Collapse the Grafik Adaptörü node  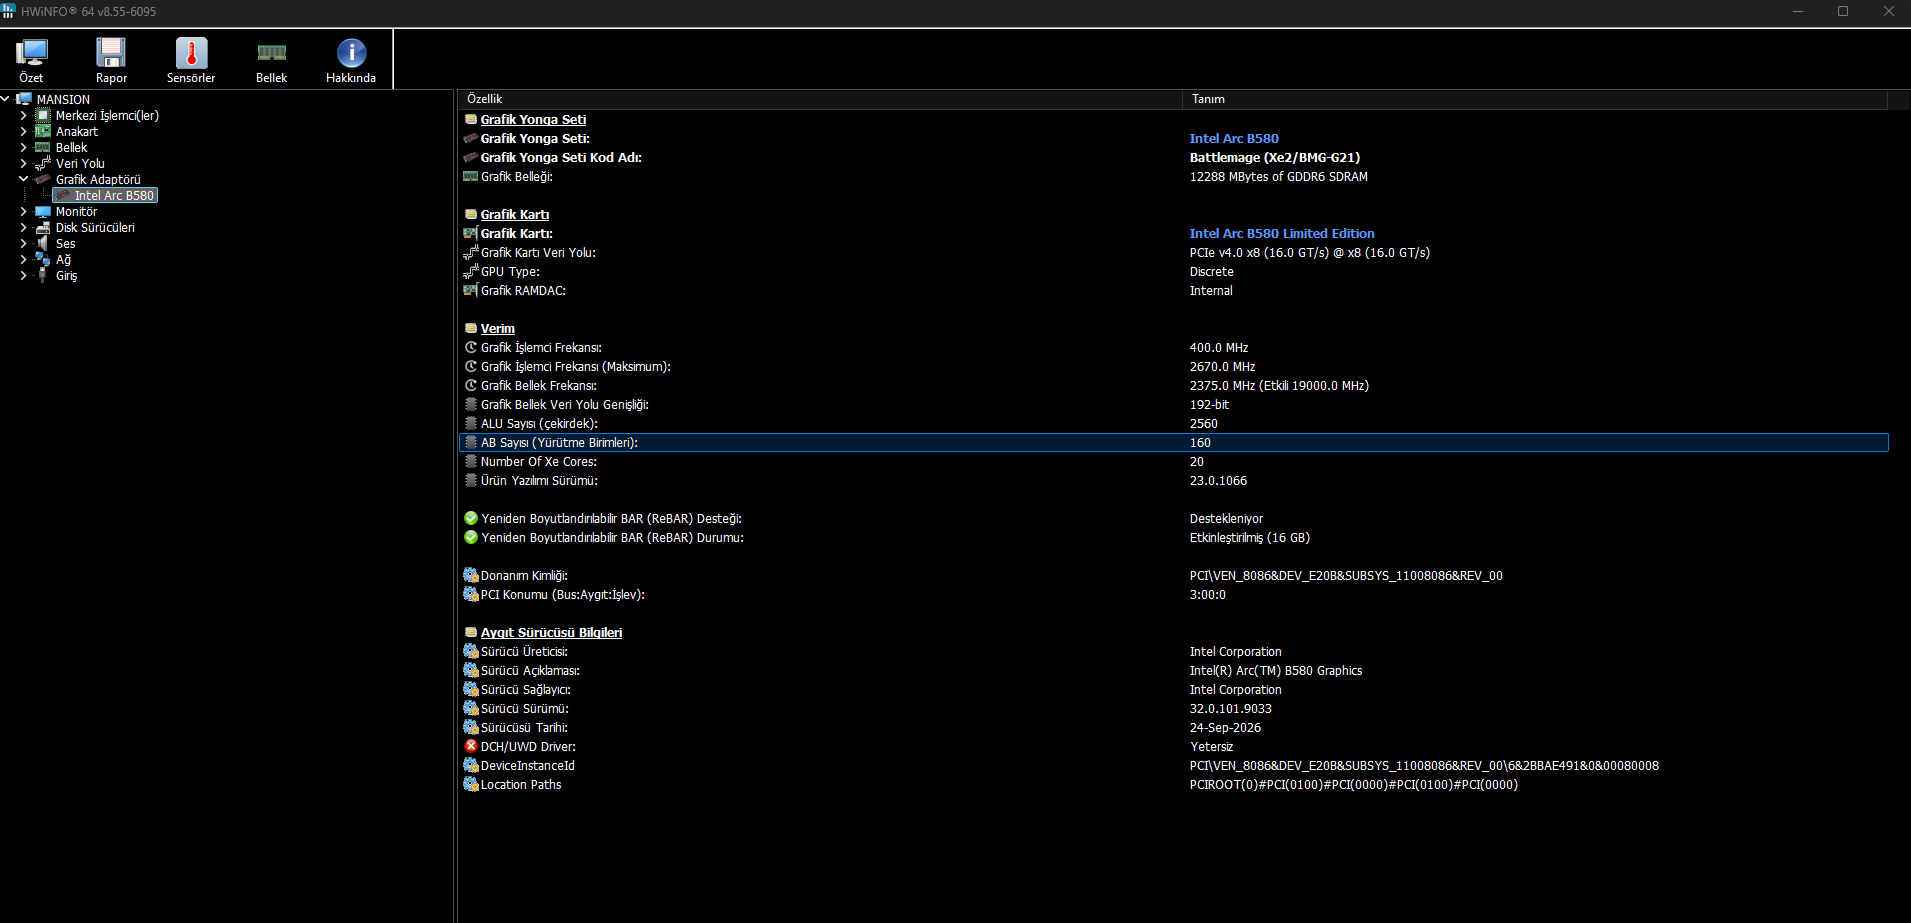(23, 180)
